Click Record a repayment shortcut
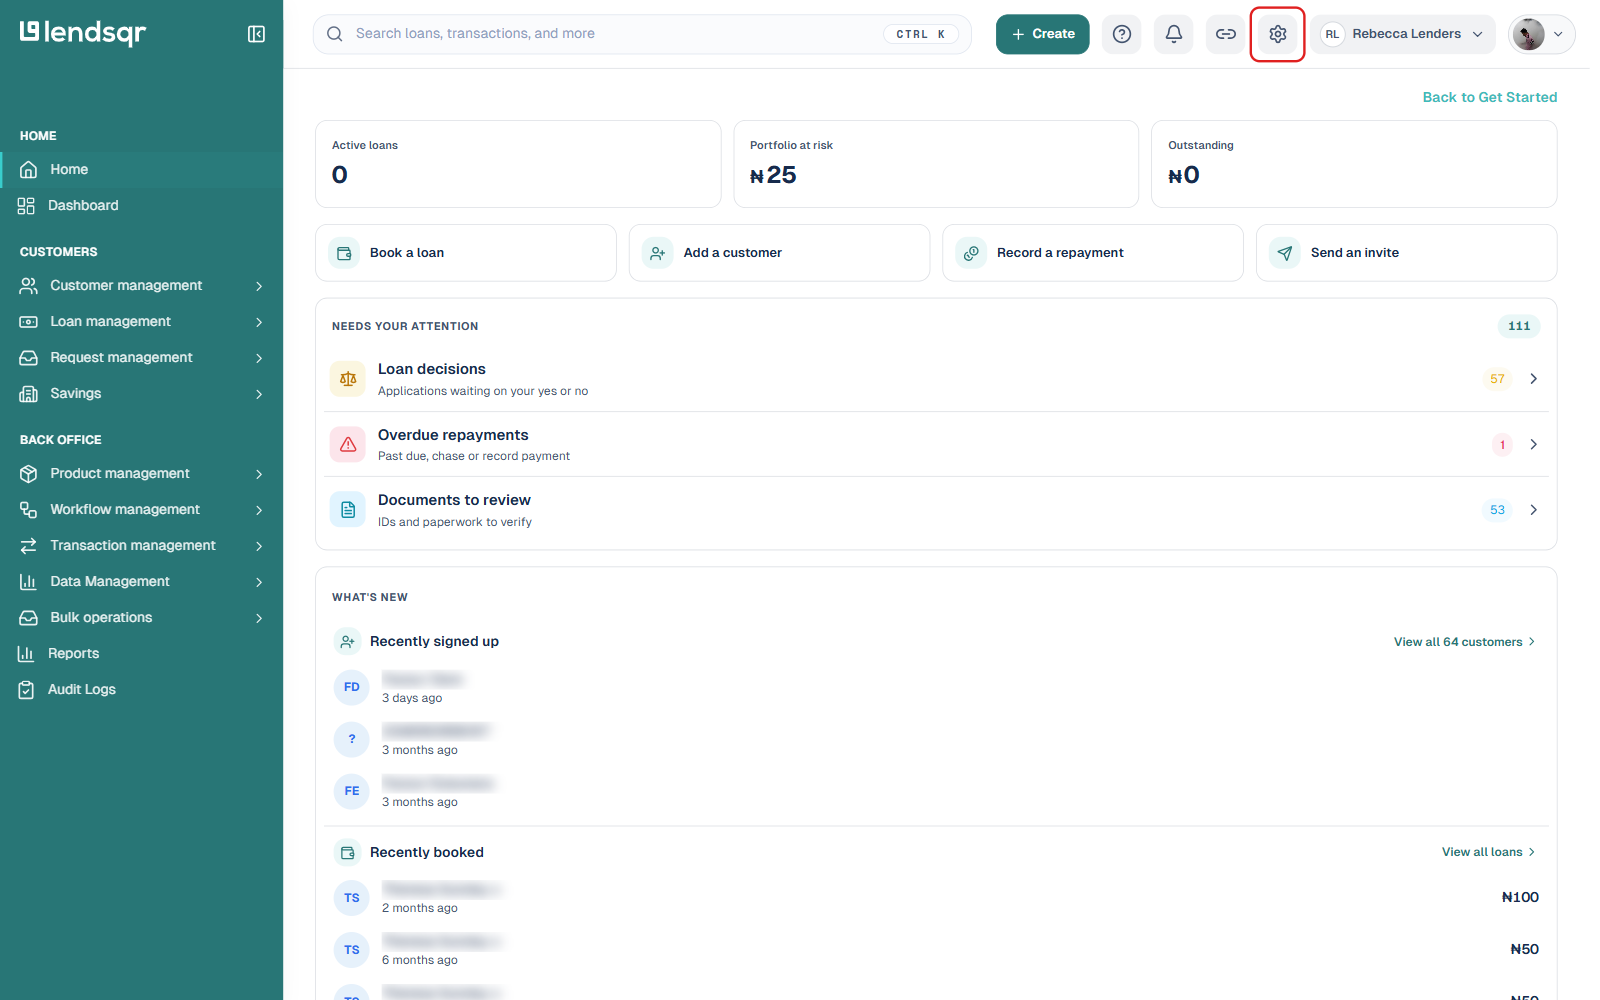Image resolution: width=1600 pixels, height=1000 pixels. click(x=1093, y=253)
